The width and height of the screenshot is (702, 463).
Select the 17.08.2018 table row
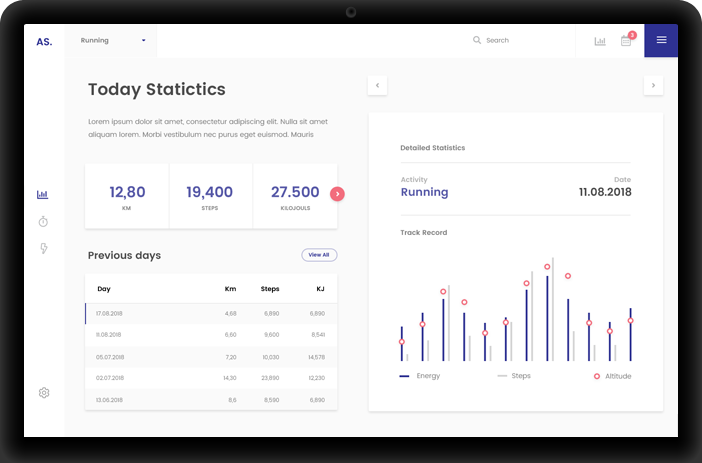point(211,313)
